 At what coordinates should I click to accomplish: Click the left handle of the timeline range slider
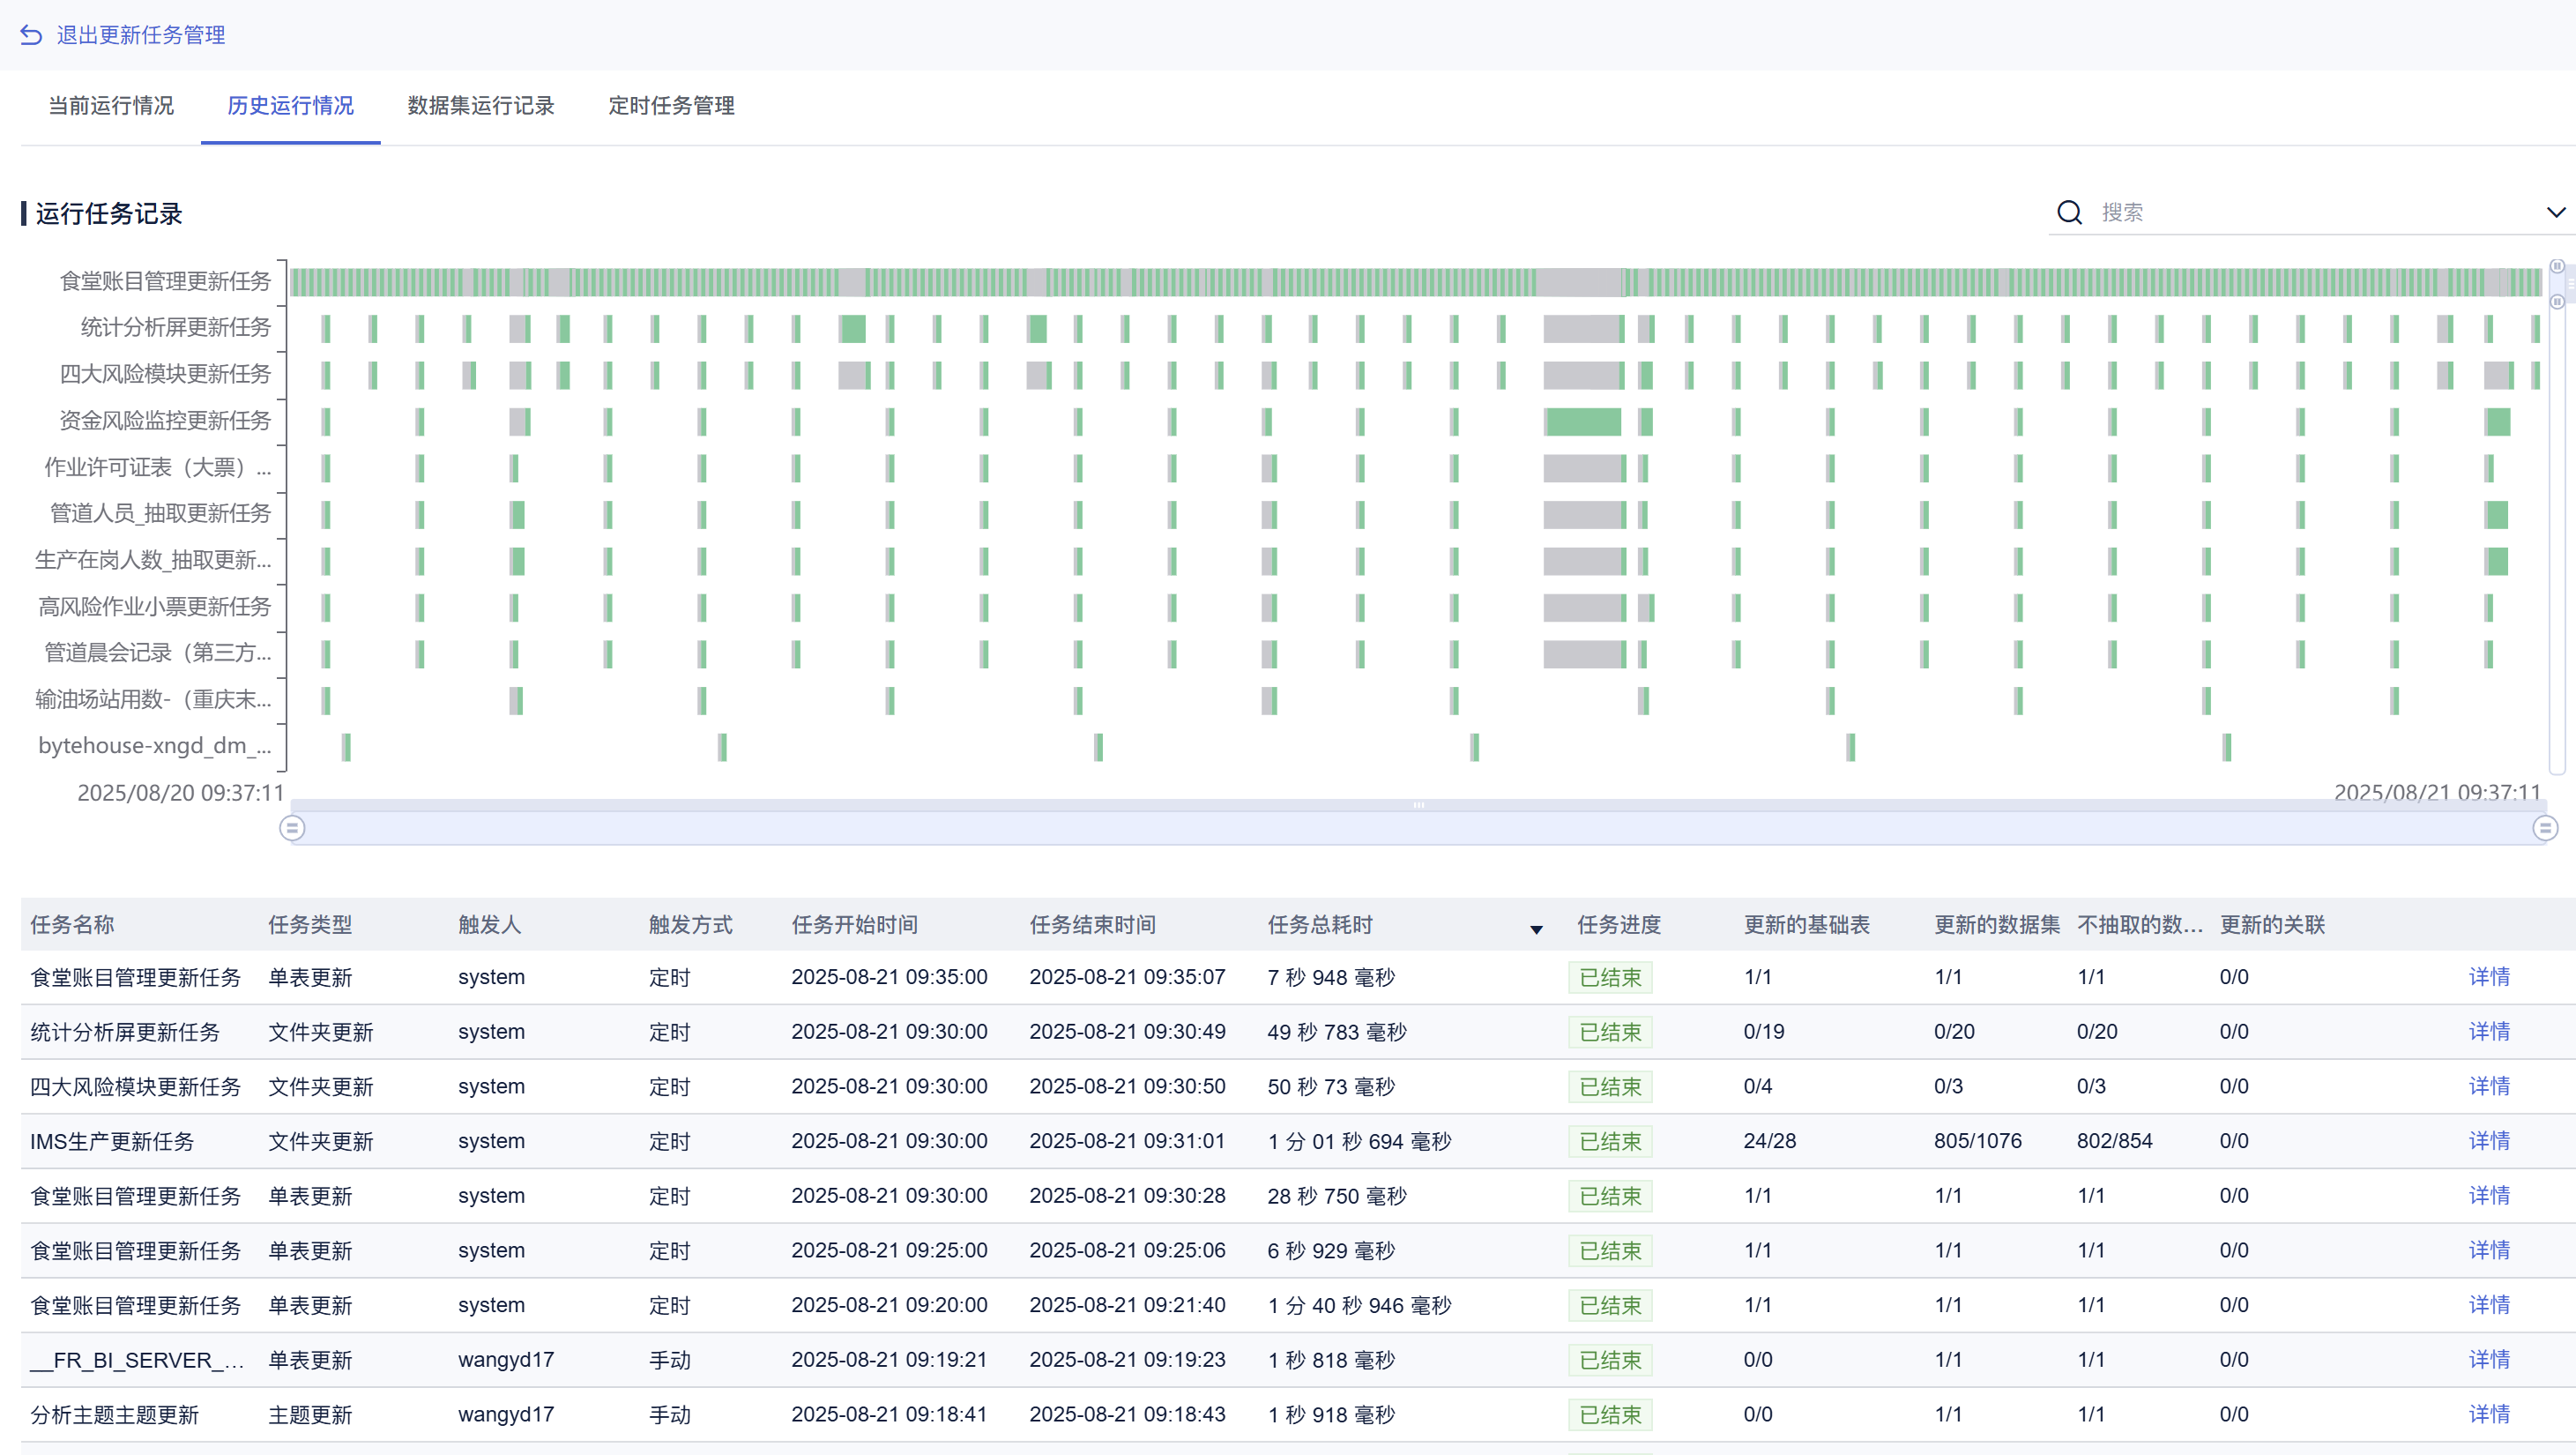[292, 827]
